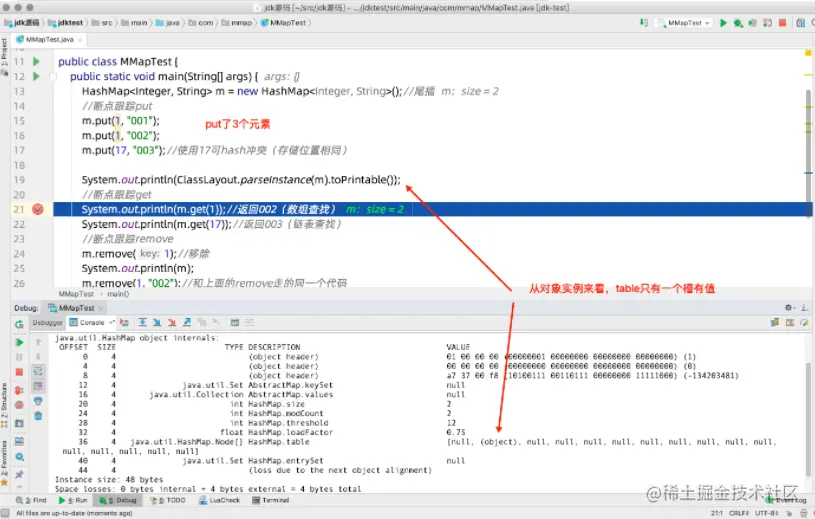Click the run gutter arrow on line 12
The height and width of the screenshot is (519, 815).
coord(36,76)
